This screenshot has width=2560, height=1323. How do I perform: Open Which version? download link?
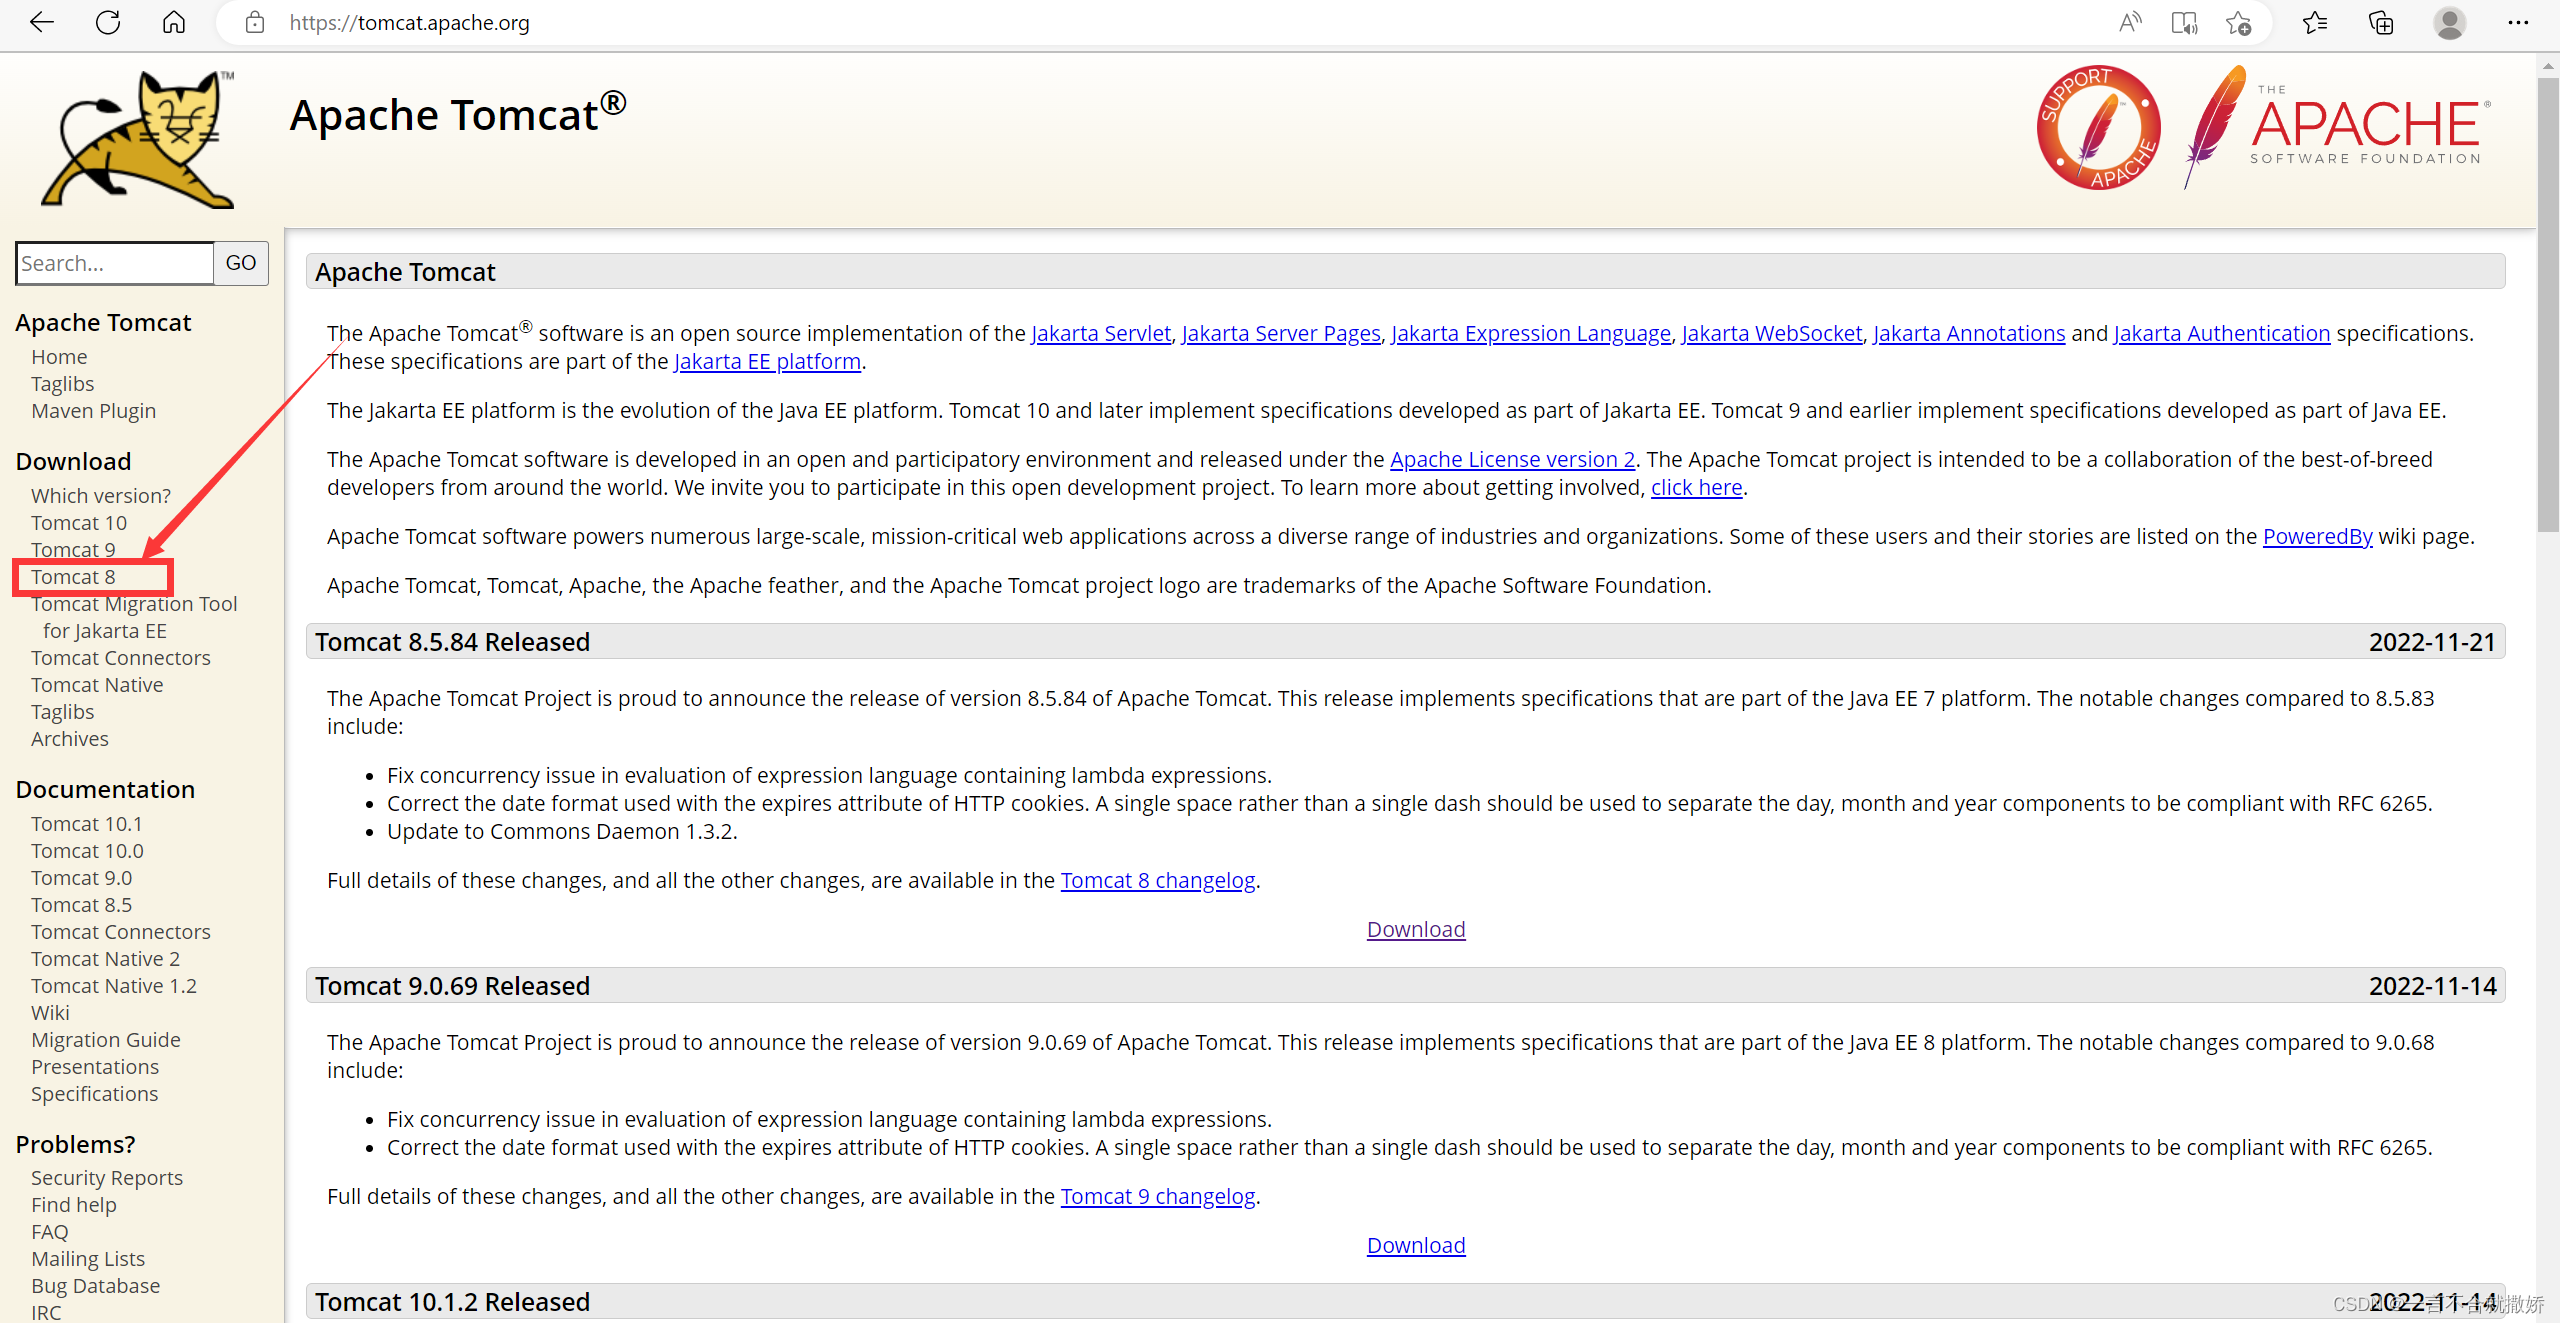[x=101, y=496]
